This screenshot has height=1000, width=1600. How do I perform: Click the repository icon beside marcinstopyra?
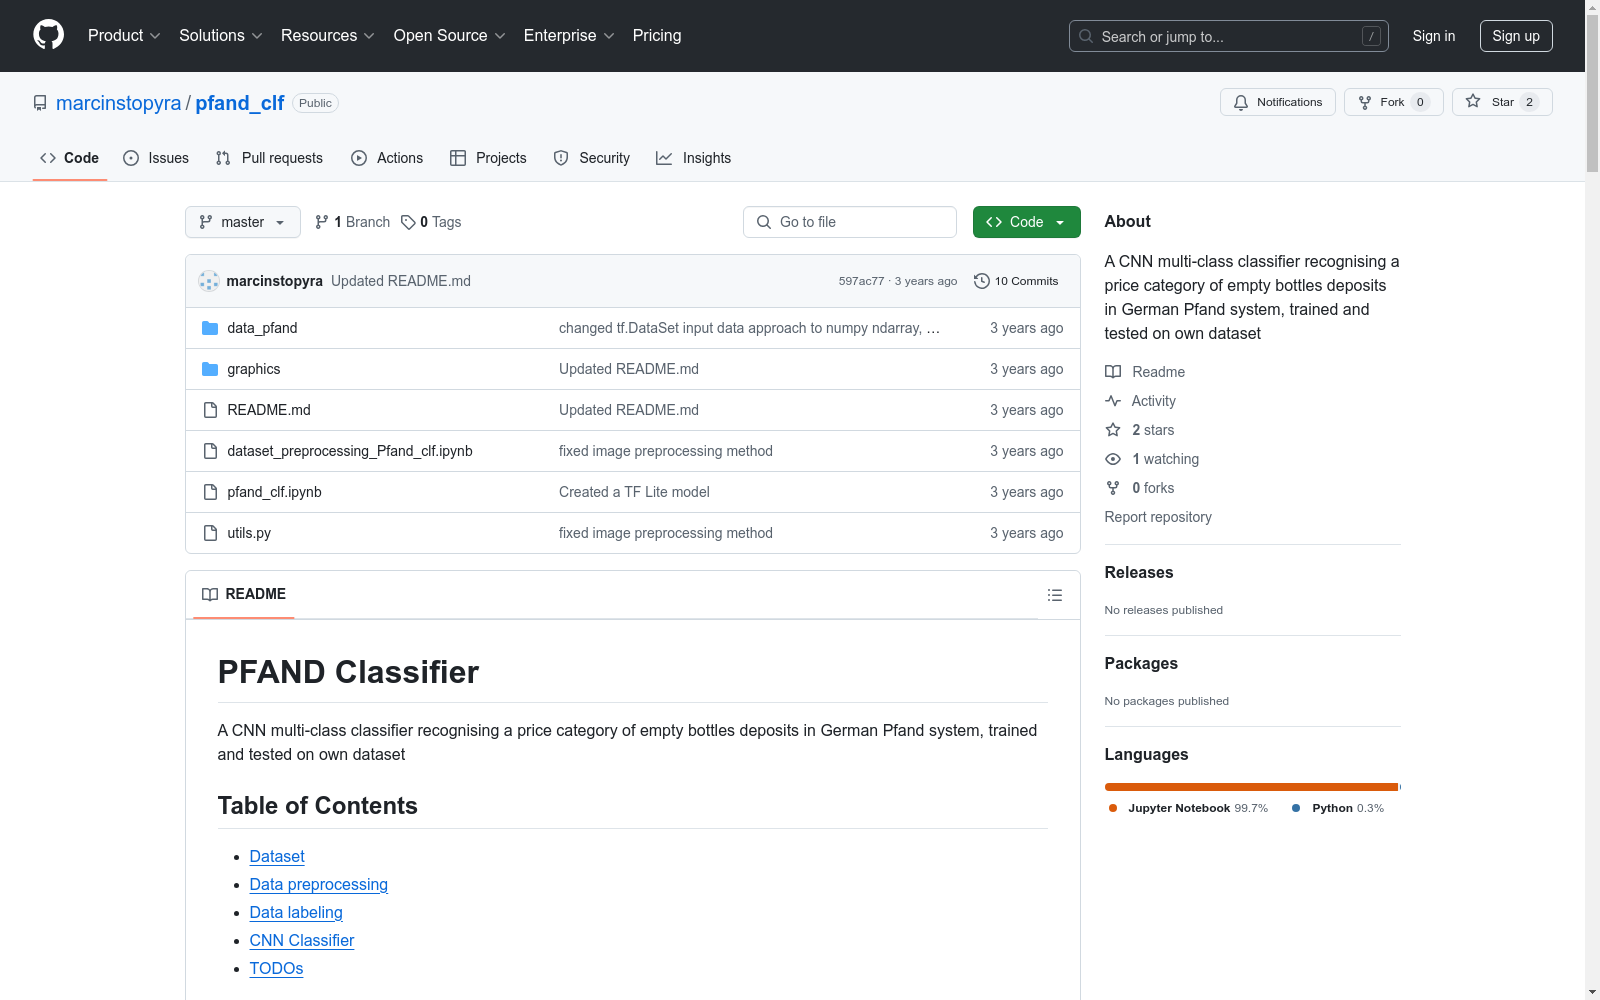pyautogui.click(x=40, y=103)
